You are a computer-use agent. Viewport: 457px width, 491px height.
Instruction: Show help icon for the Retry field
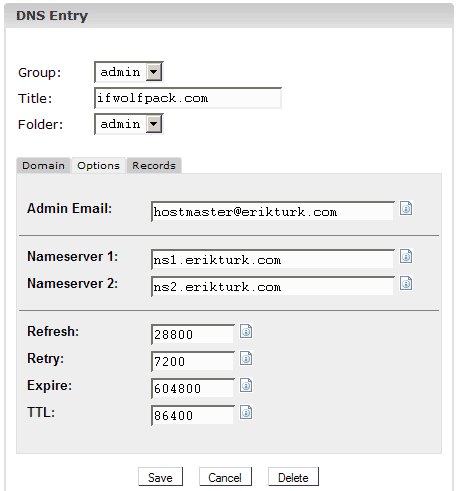click(246, 358)
